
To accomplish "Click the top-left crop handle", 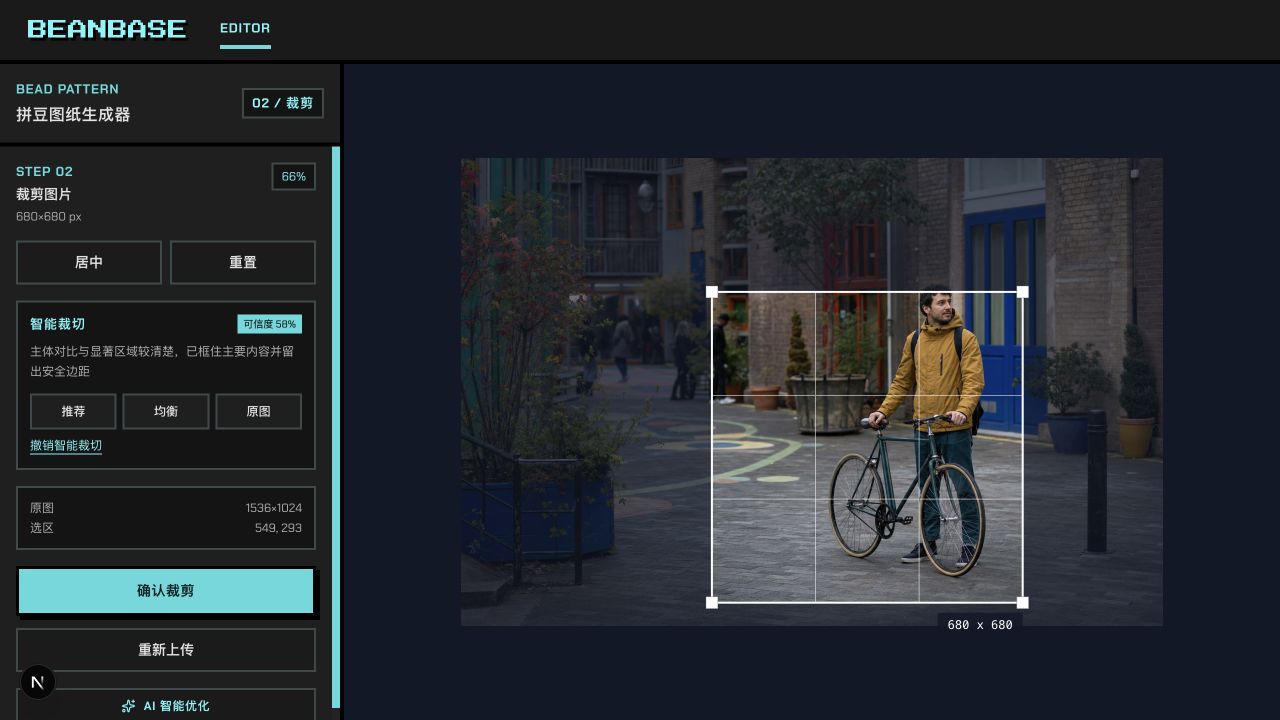I will (712, 292).
